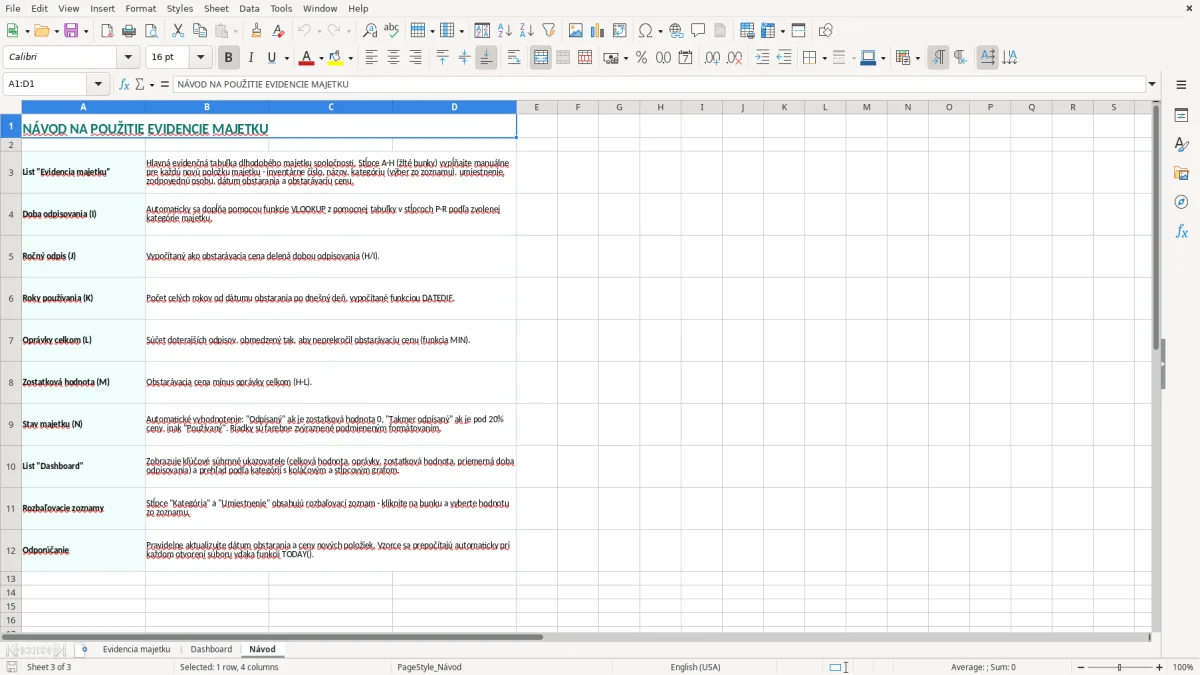Clear direct formatting icon
Image resolution: width=1200 pixels, height=675 pixels.
[279, 31]
